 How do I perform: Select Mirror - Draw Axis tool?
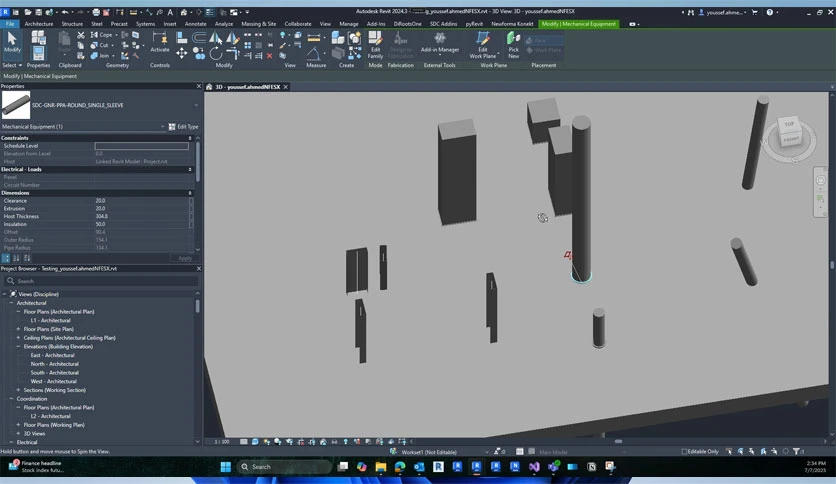(232, 37)
